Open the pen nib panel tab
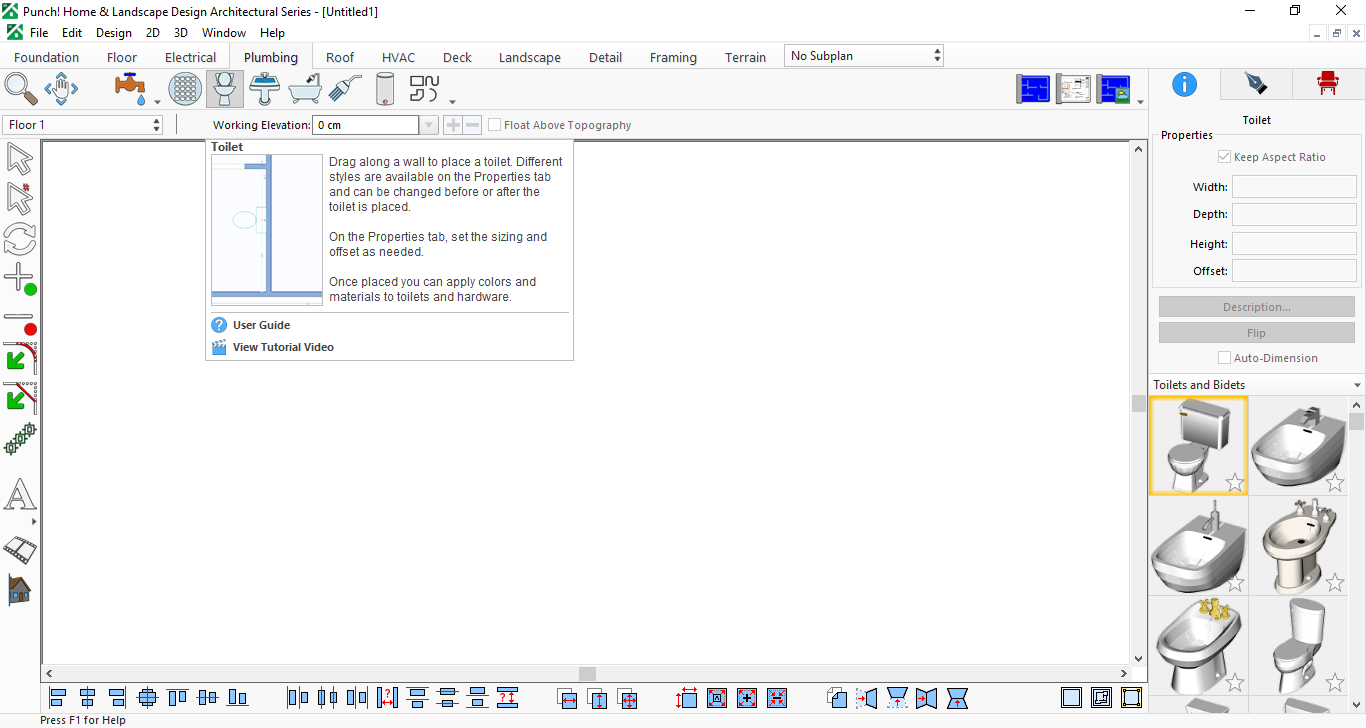 tap(1256, 84)
